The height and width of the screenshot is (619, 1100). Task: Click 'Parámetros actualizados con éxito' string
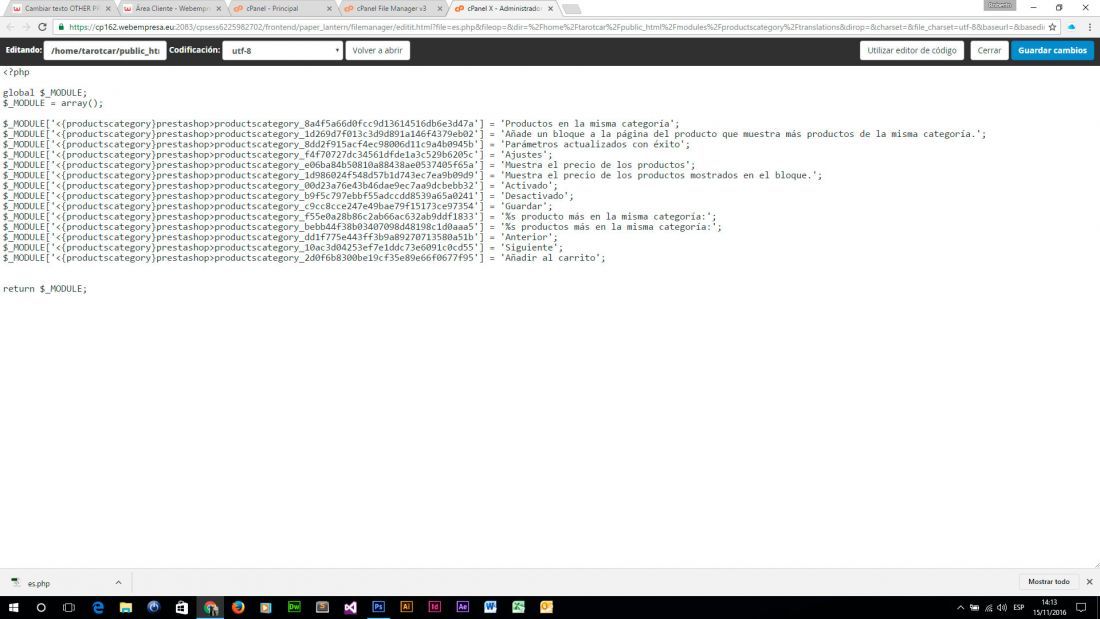click(x=594, y=145)
